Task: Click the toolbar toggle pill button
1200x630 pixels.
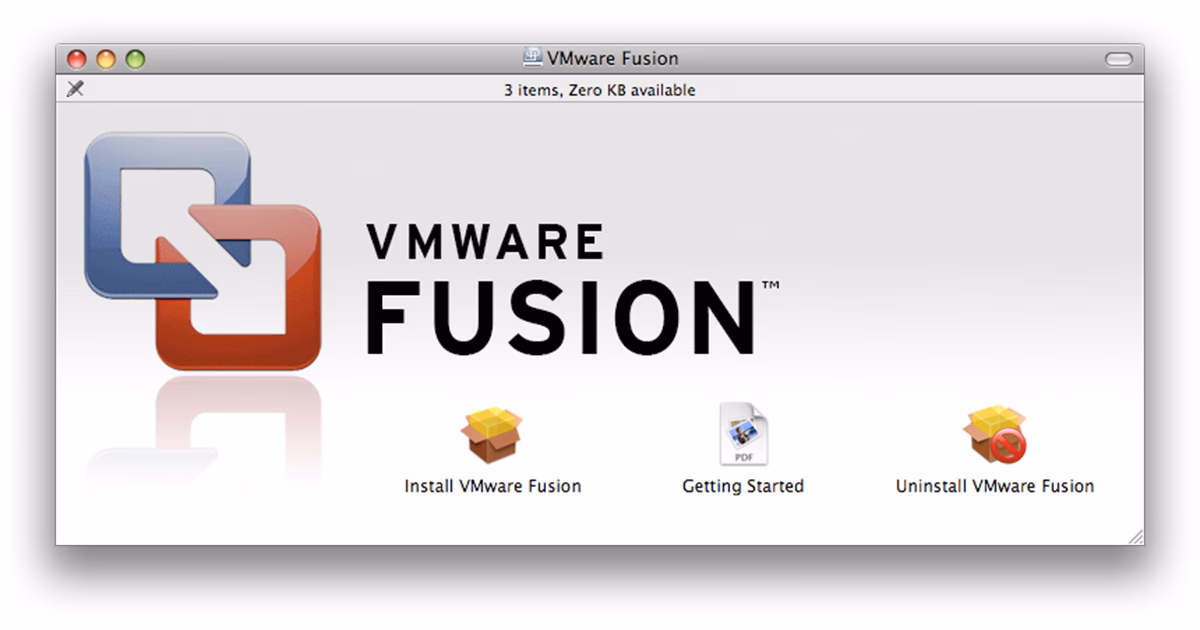Action: [x=1118, y=59]
